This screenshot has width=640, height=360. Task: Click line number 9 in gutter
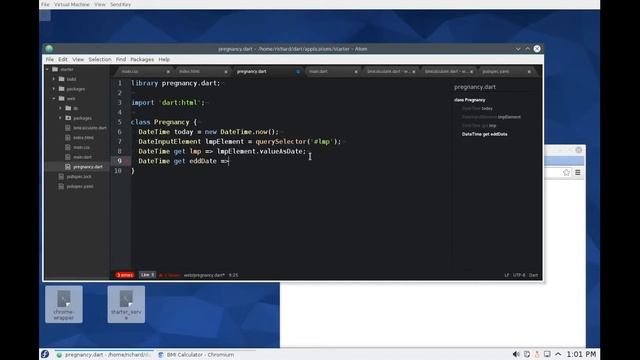pos(120,161)
